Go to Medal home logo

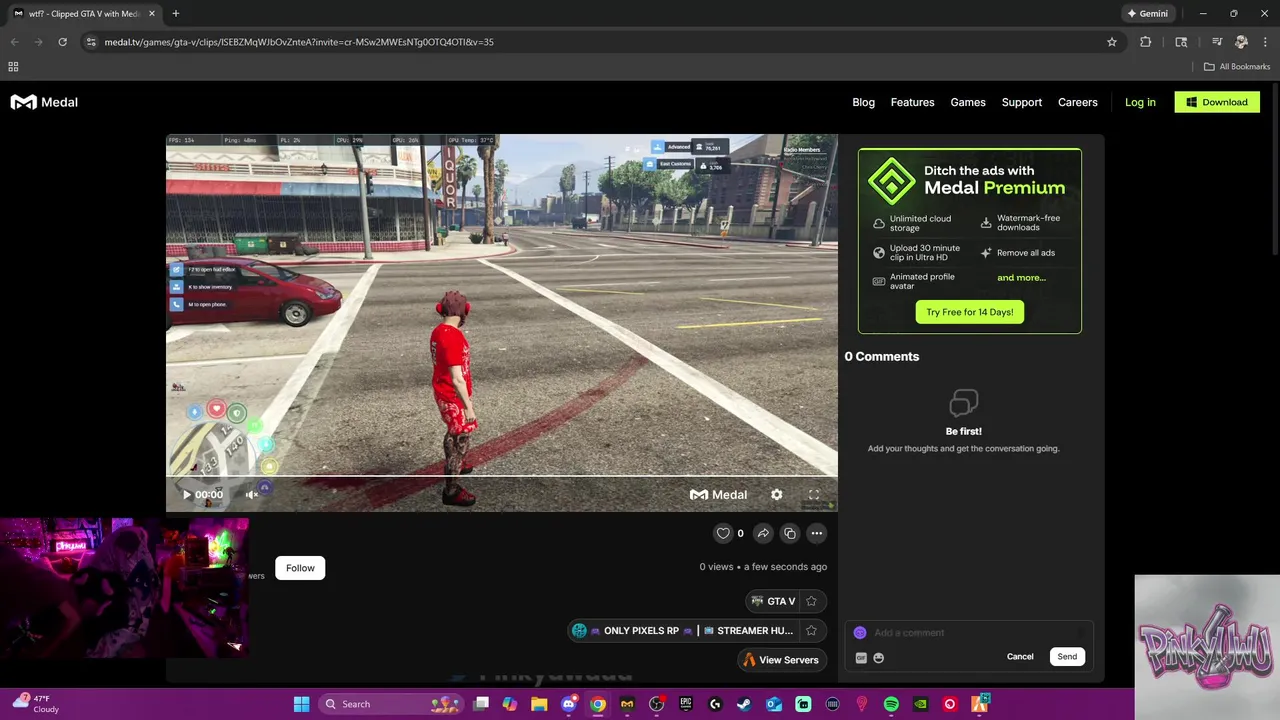click(44, 102)
